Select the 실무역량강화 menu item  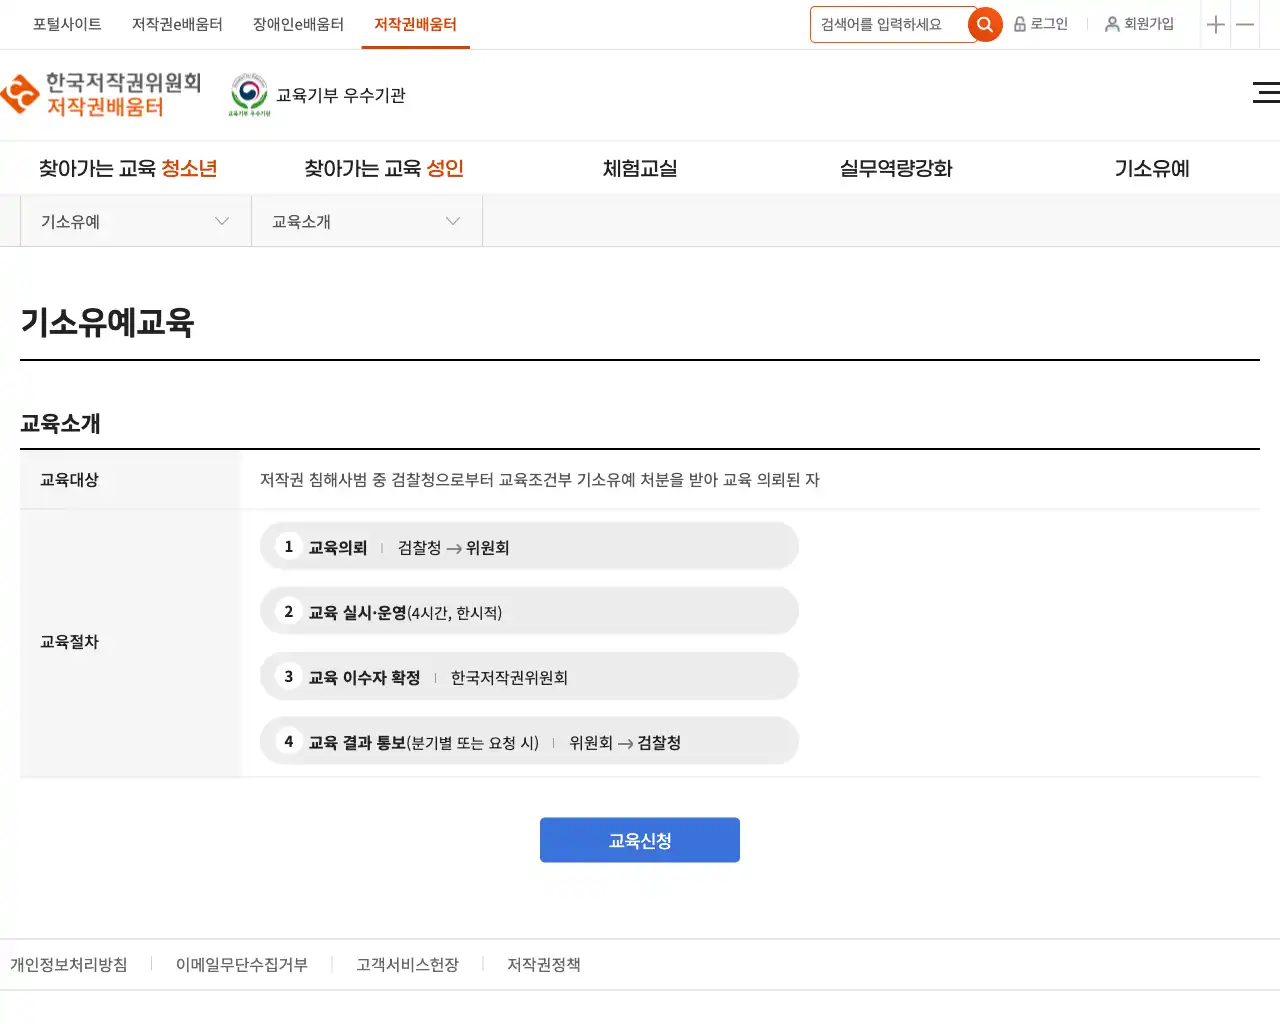(896, 169)
